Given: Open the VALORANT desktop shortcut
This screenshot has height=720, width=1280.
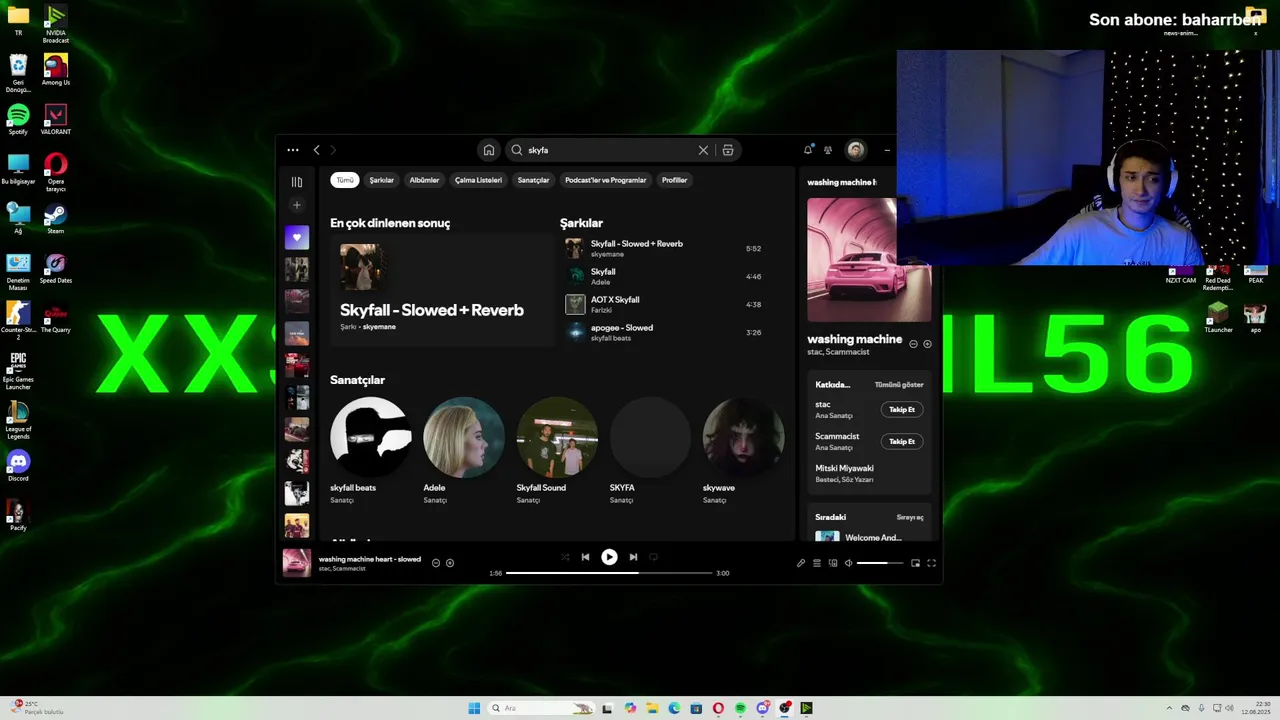Looking at the screenshot, I should click(x=56, y=120).
